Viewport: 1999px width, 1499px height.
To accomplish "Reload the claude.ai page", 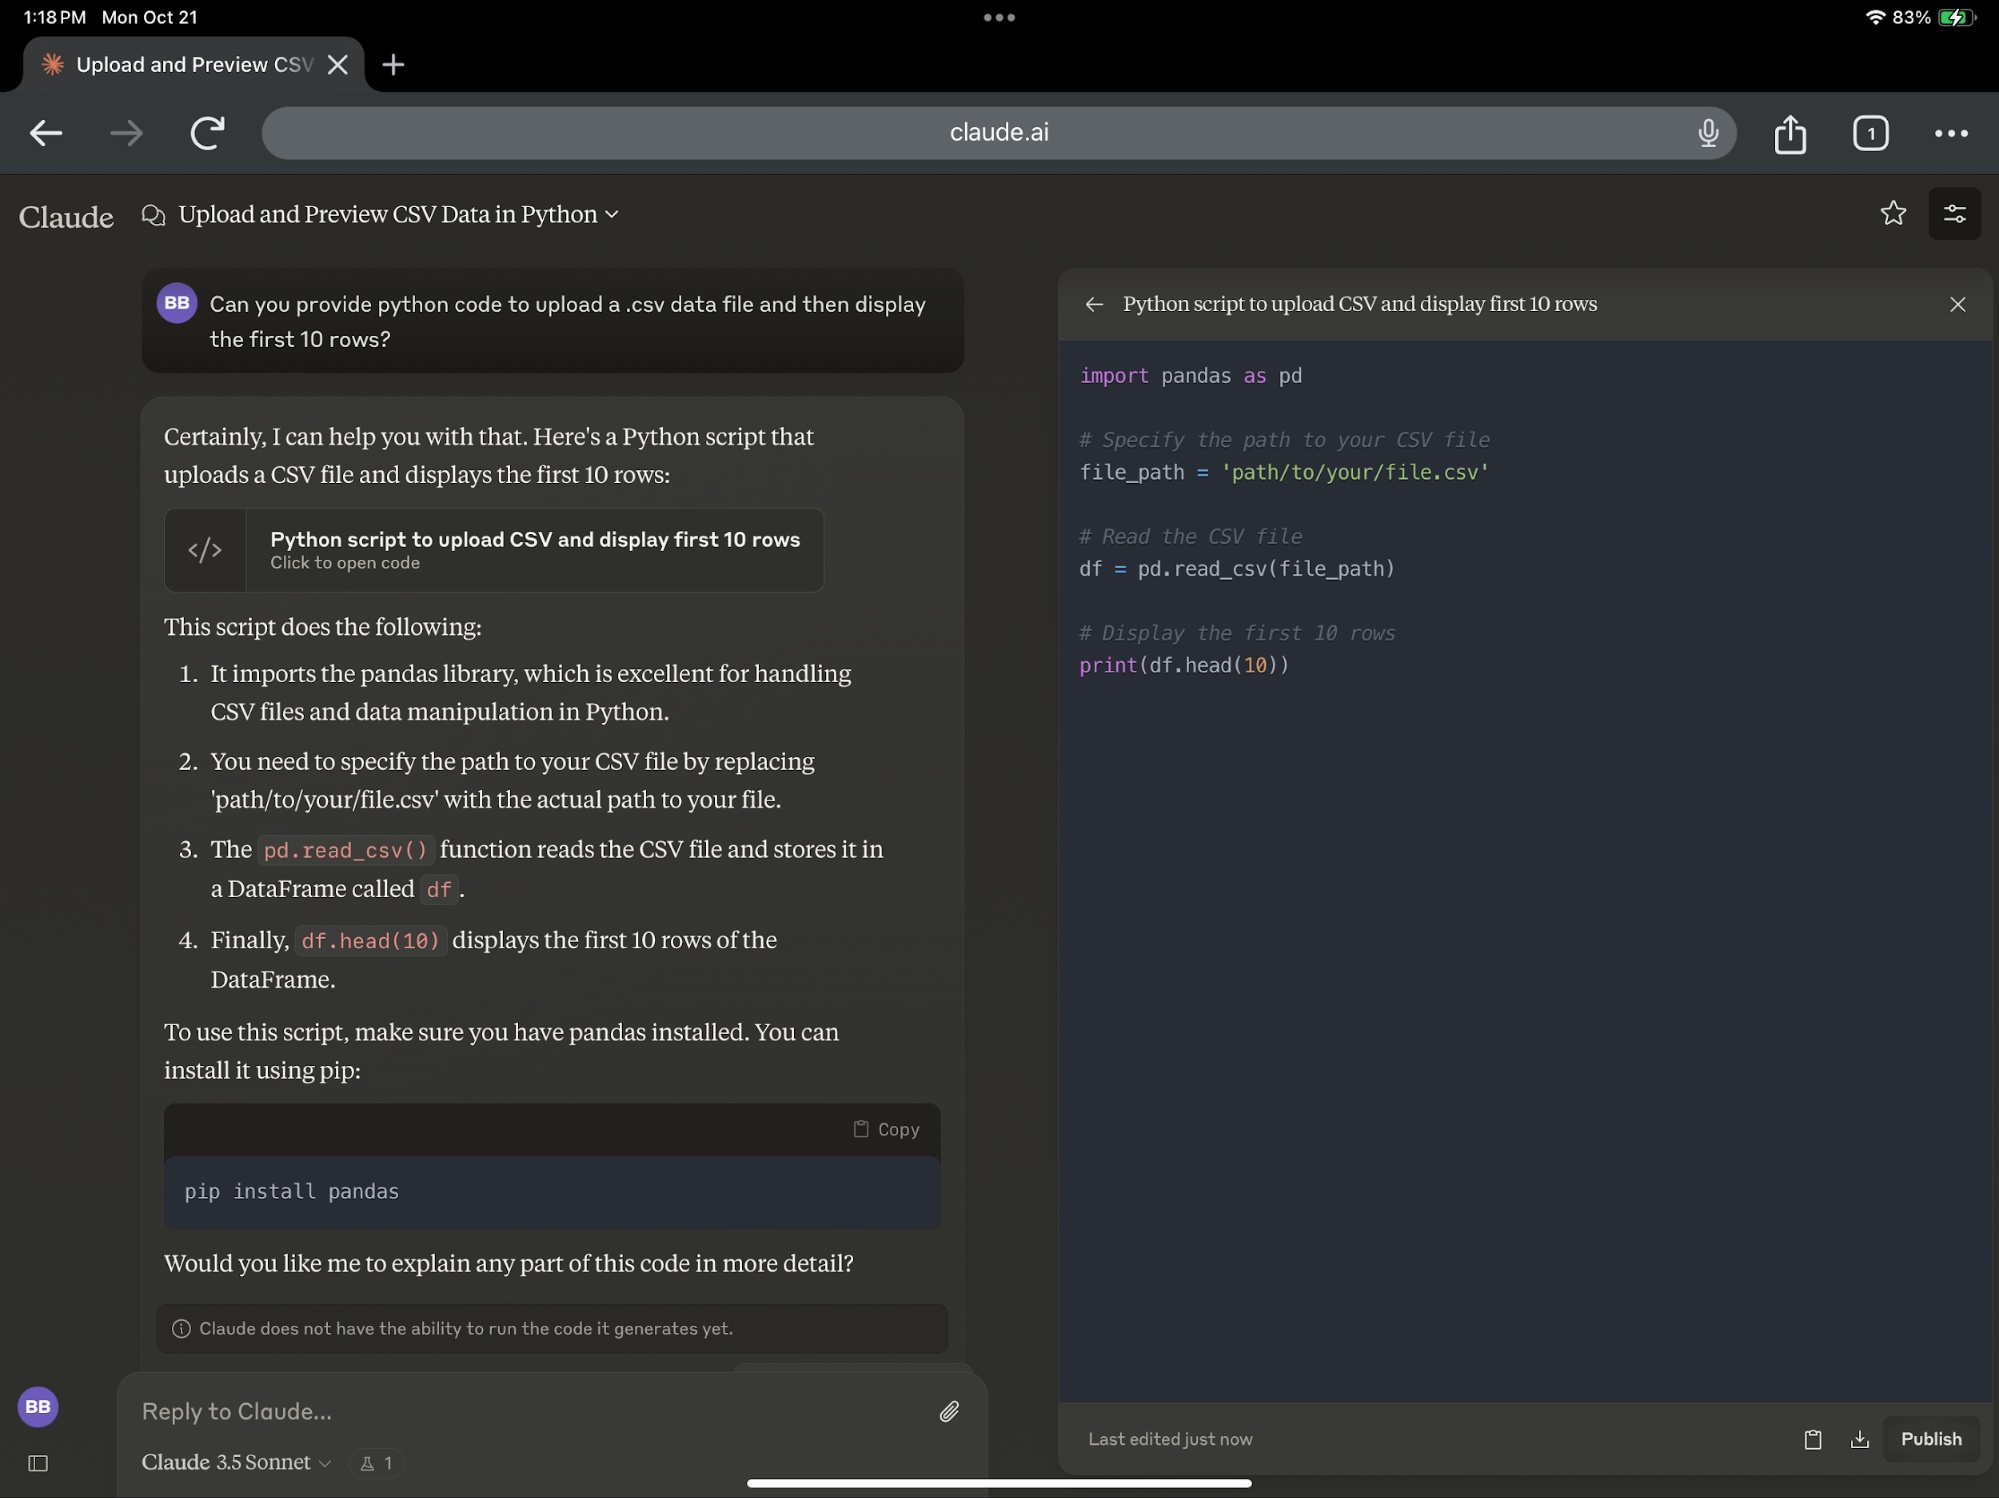I will tap(207, 133).
